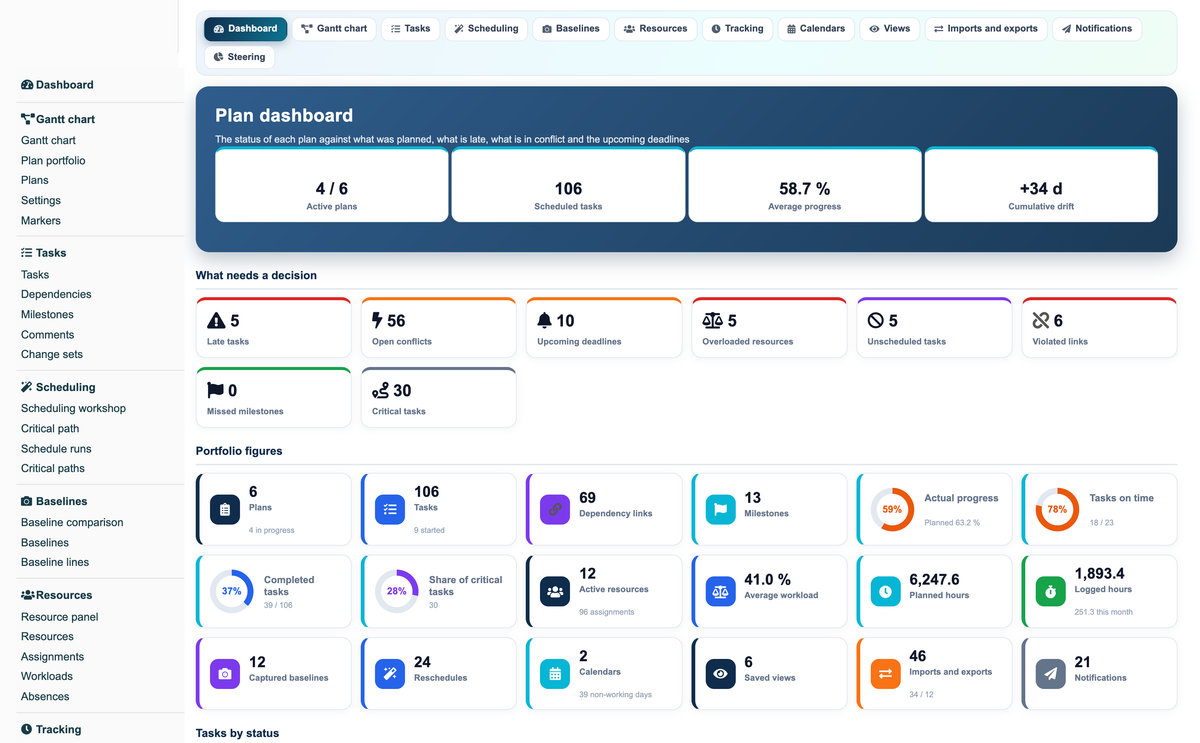Click the Average progress 58.7 % card
This screenshot has height=743, width=1200.
(x=805, y=185)
